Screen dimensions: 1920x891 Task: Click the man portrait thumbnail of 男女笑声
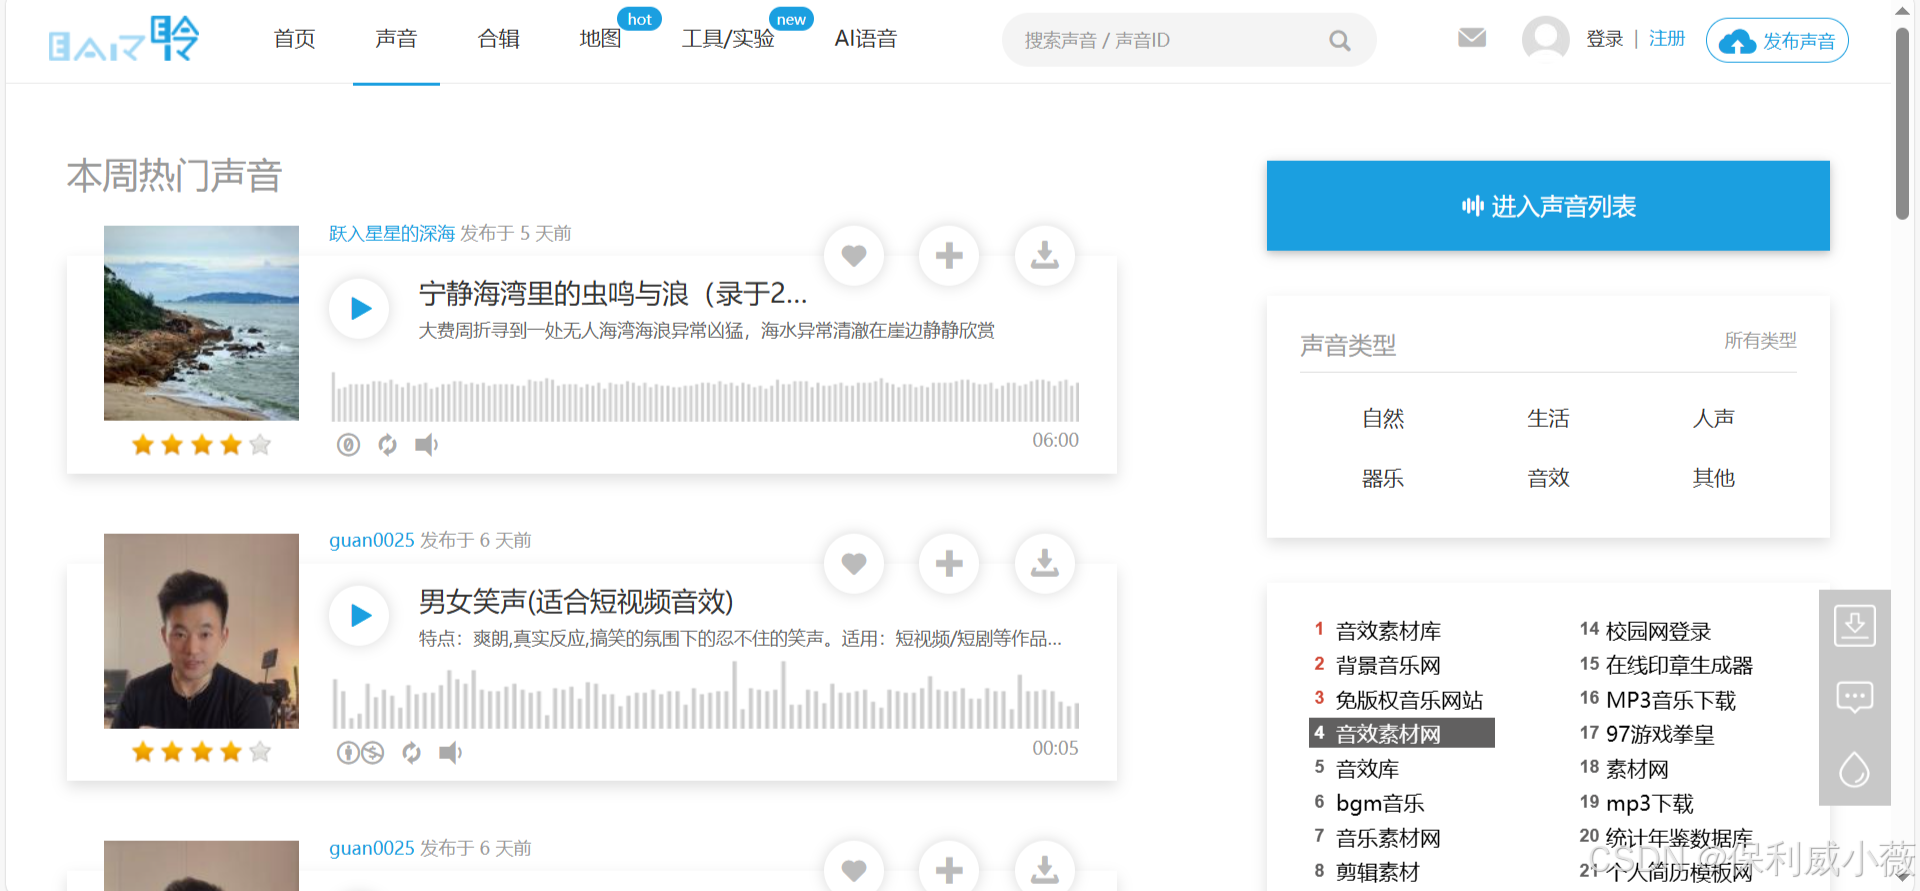click(201, 631)
